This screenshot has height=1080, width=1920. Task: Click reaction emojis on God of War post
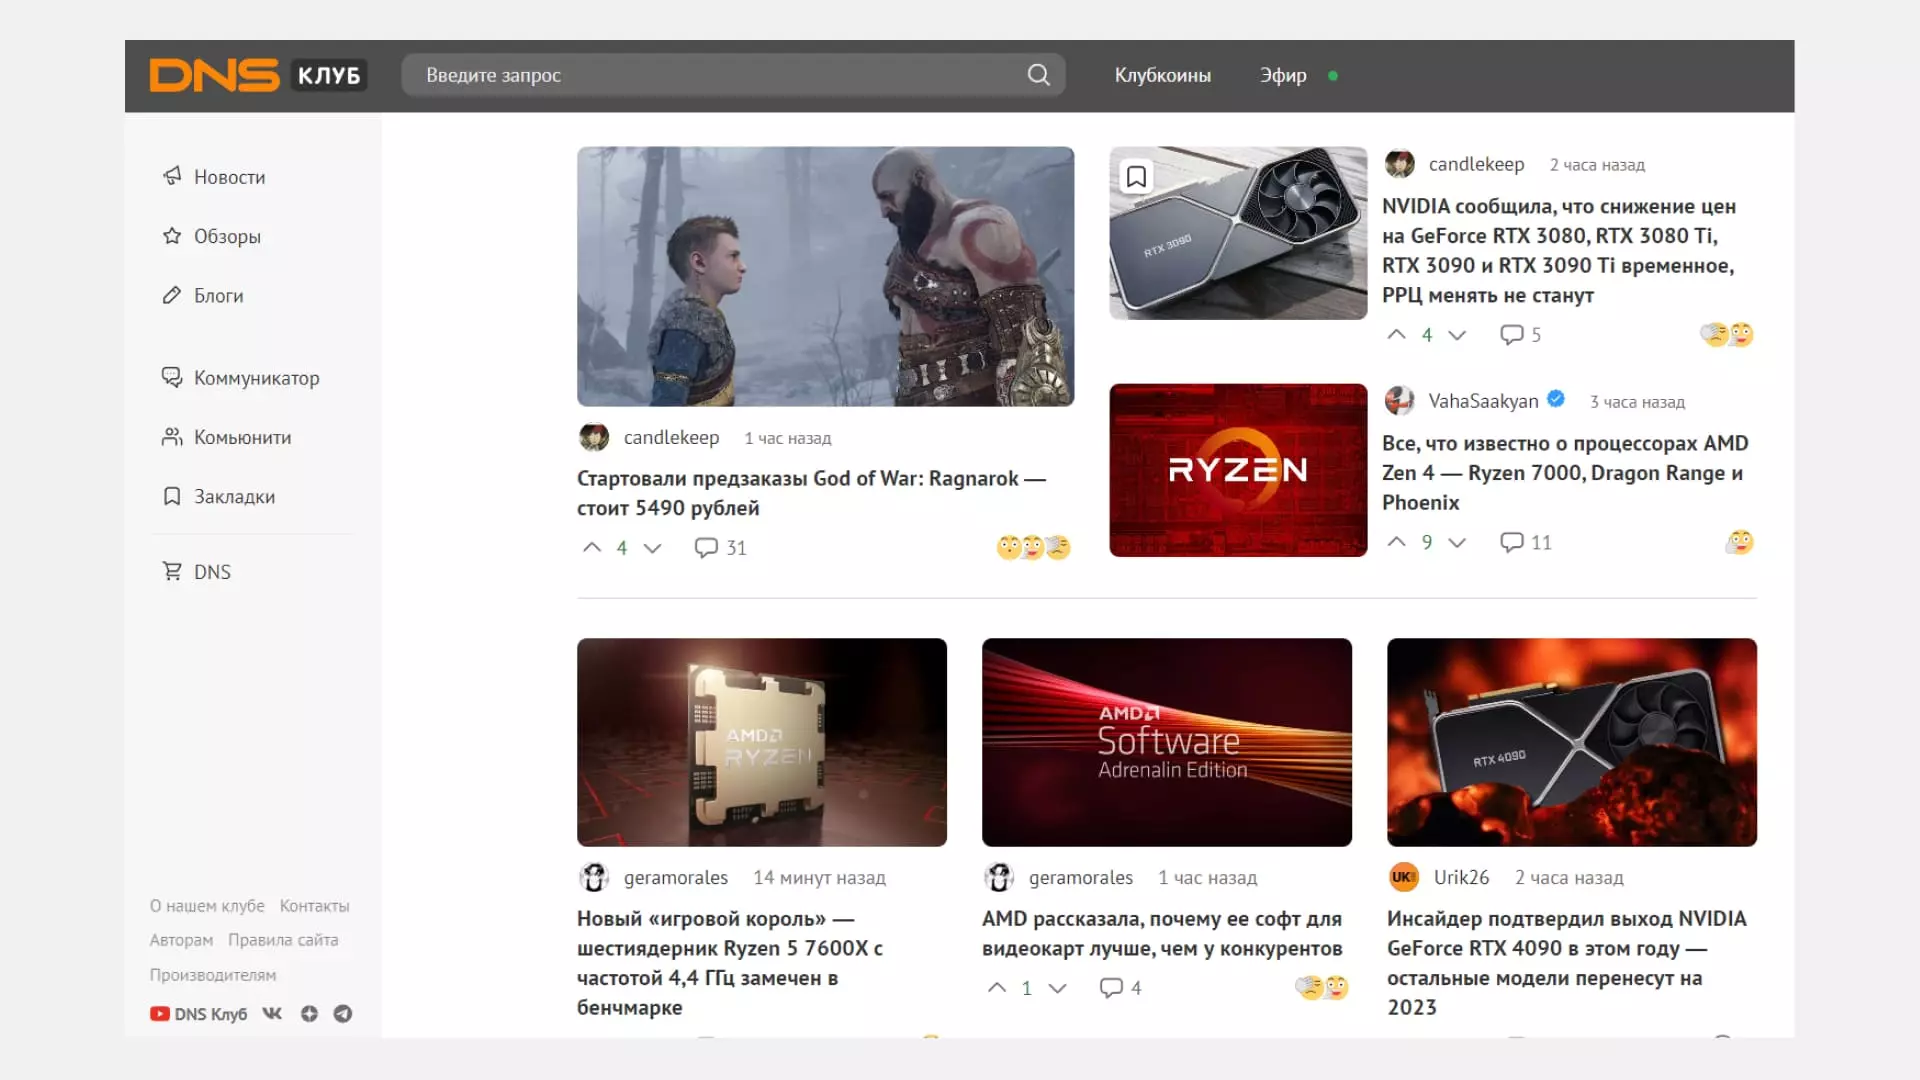1034,547
